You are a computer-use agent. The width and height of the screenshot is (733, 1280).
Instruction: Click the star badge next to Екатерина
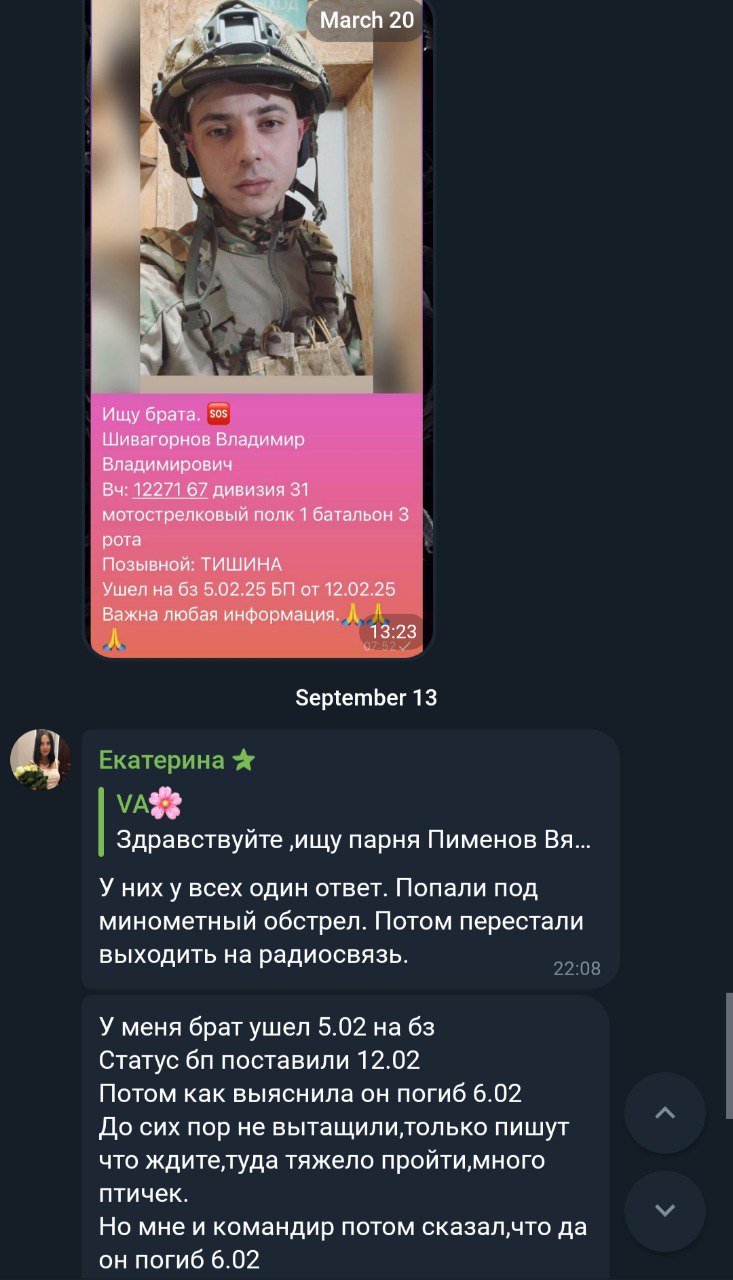click(244, 761)
